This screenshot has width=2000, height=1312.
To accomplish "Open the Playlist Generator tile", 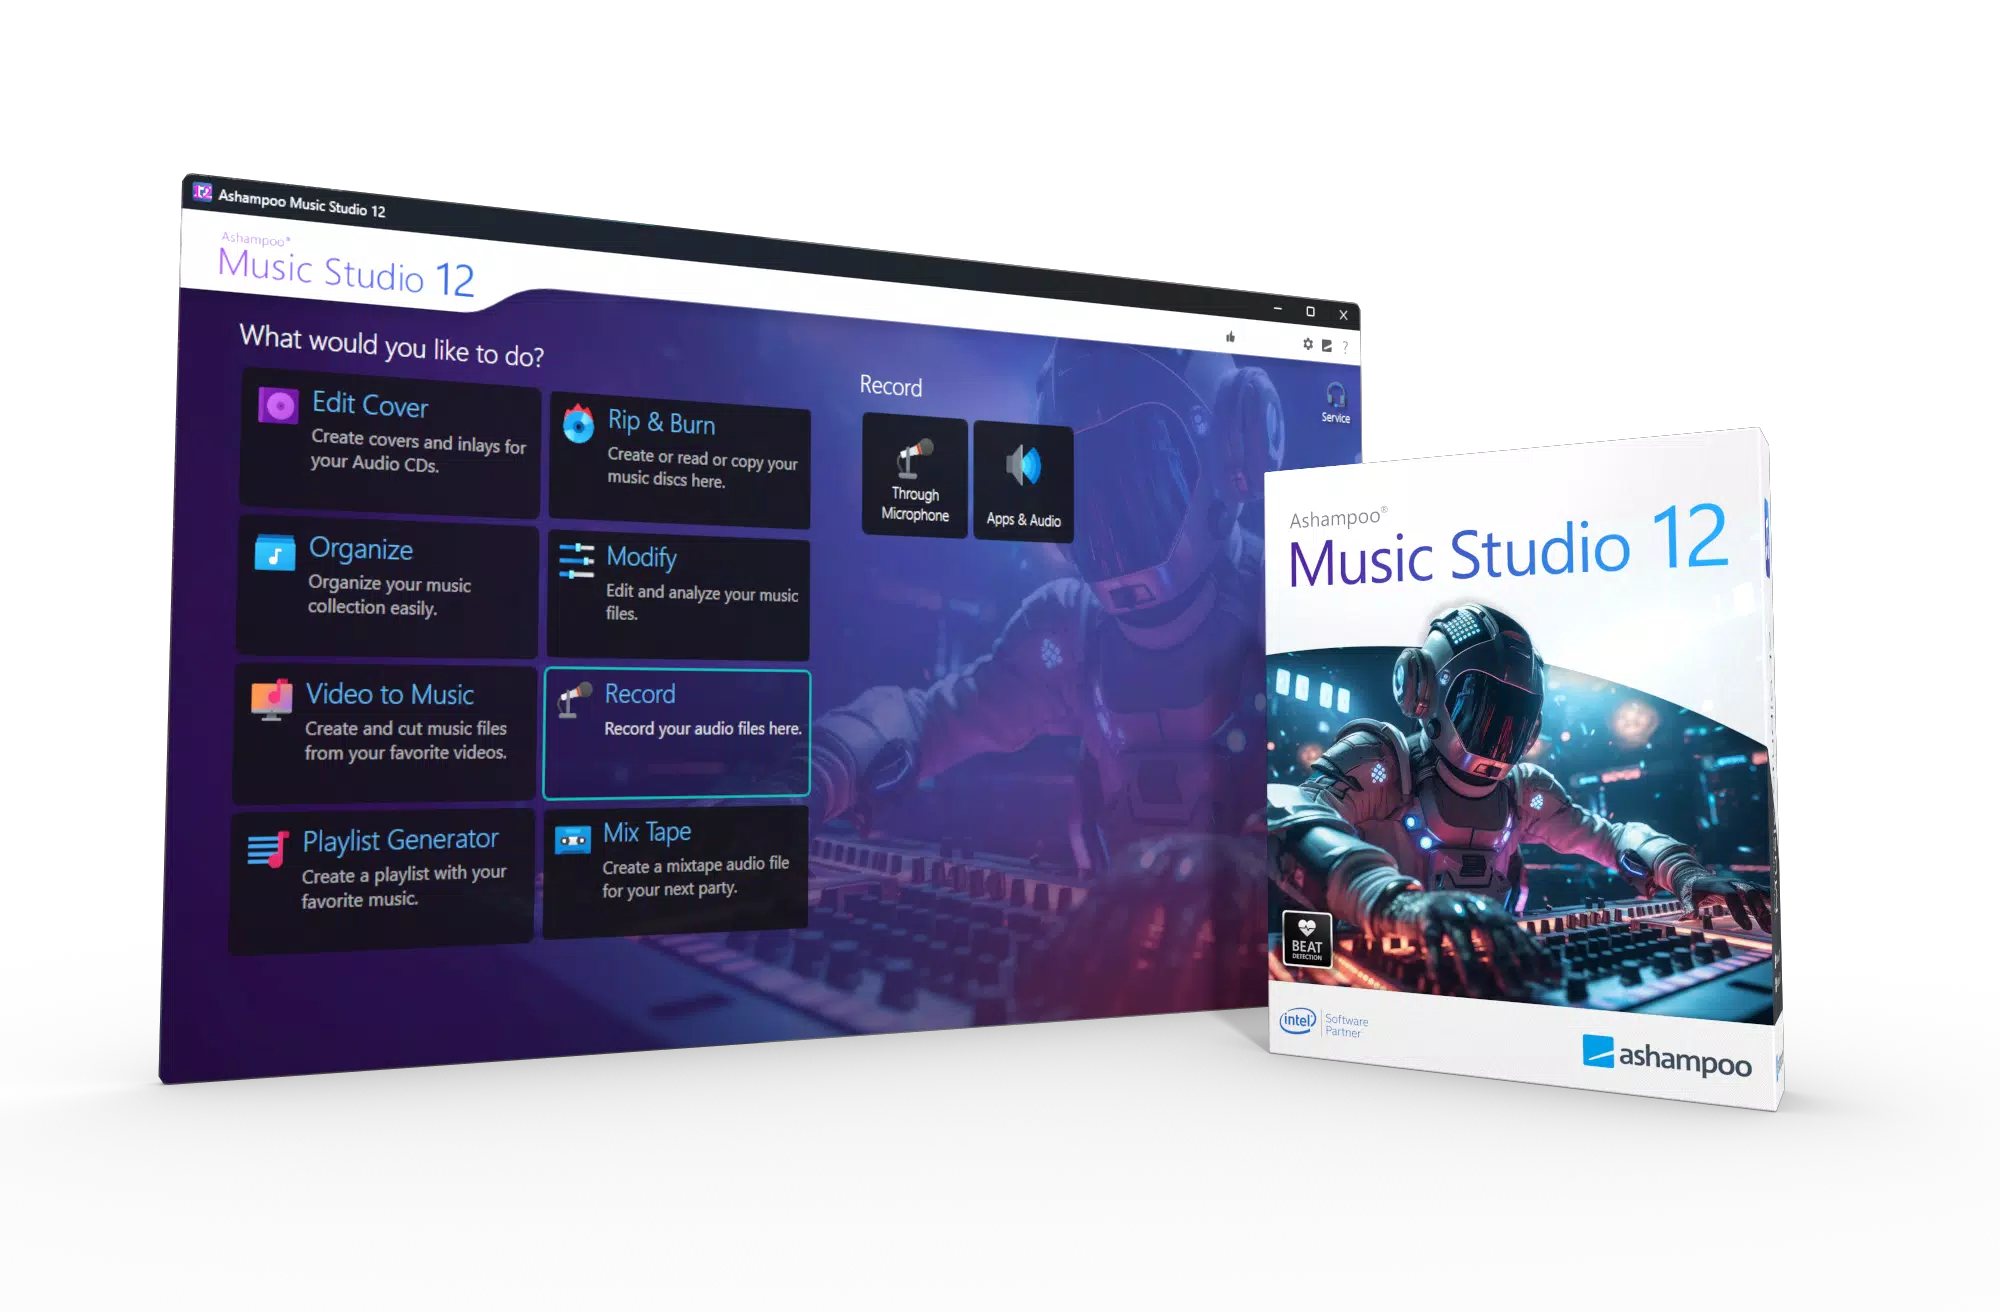I will click(382, 880).
